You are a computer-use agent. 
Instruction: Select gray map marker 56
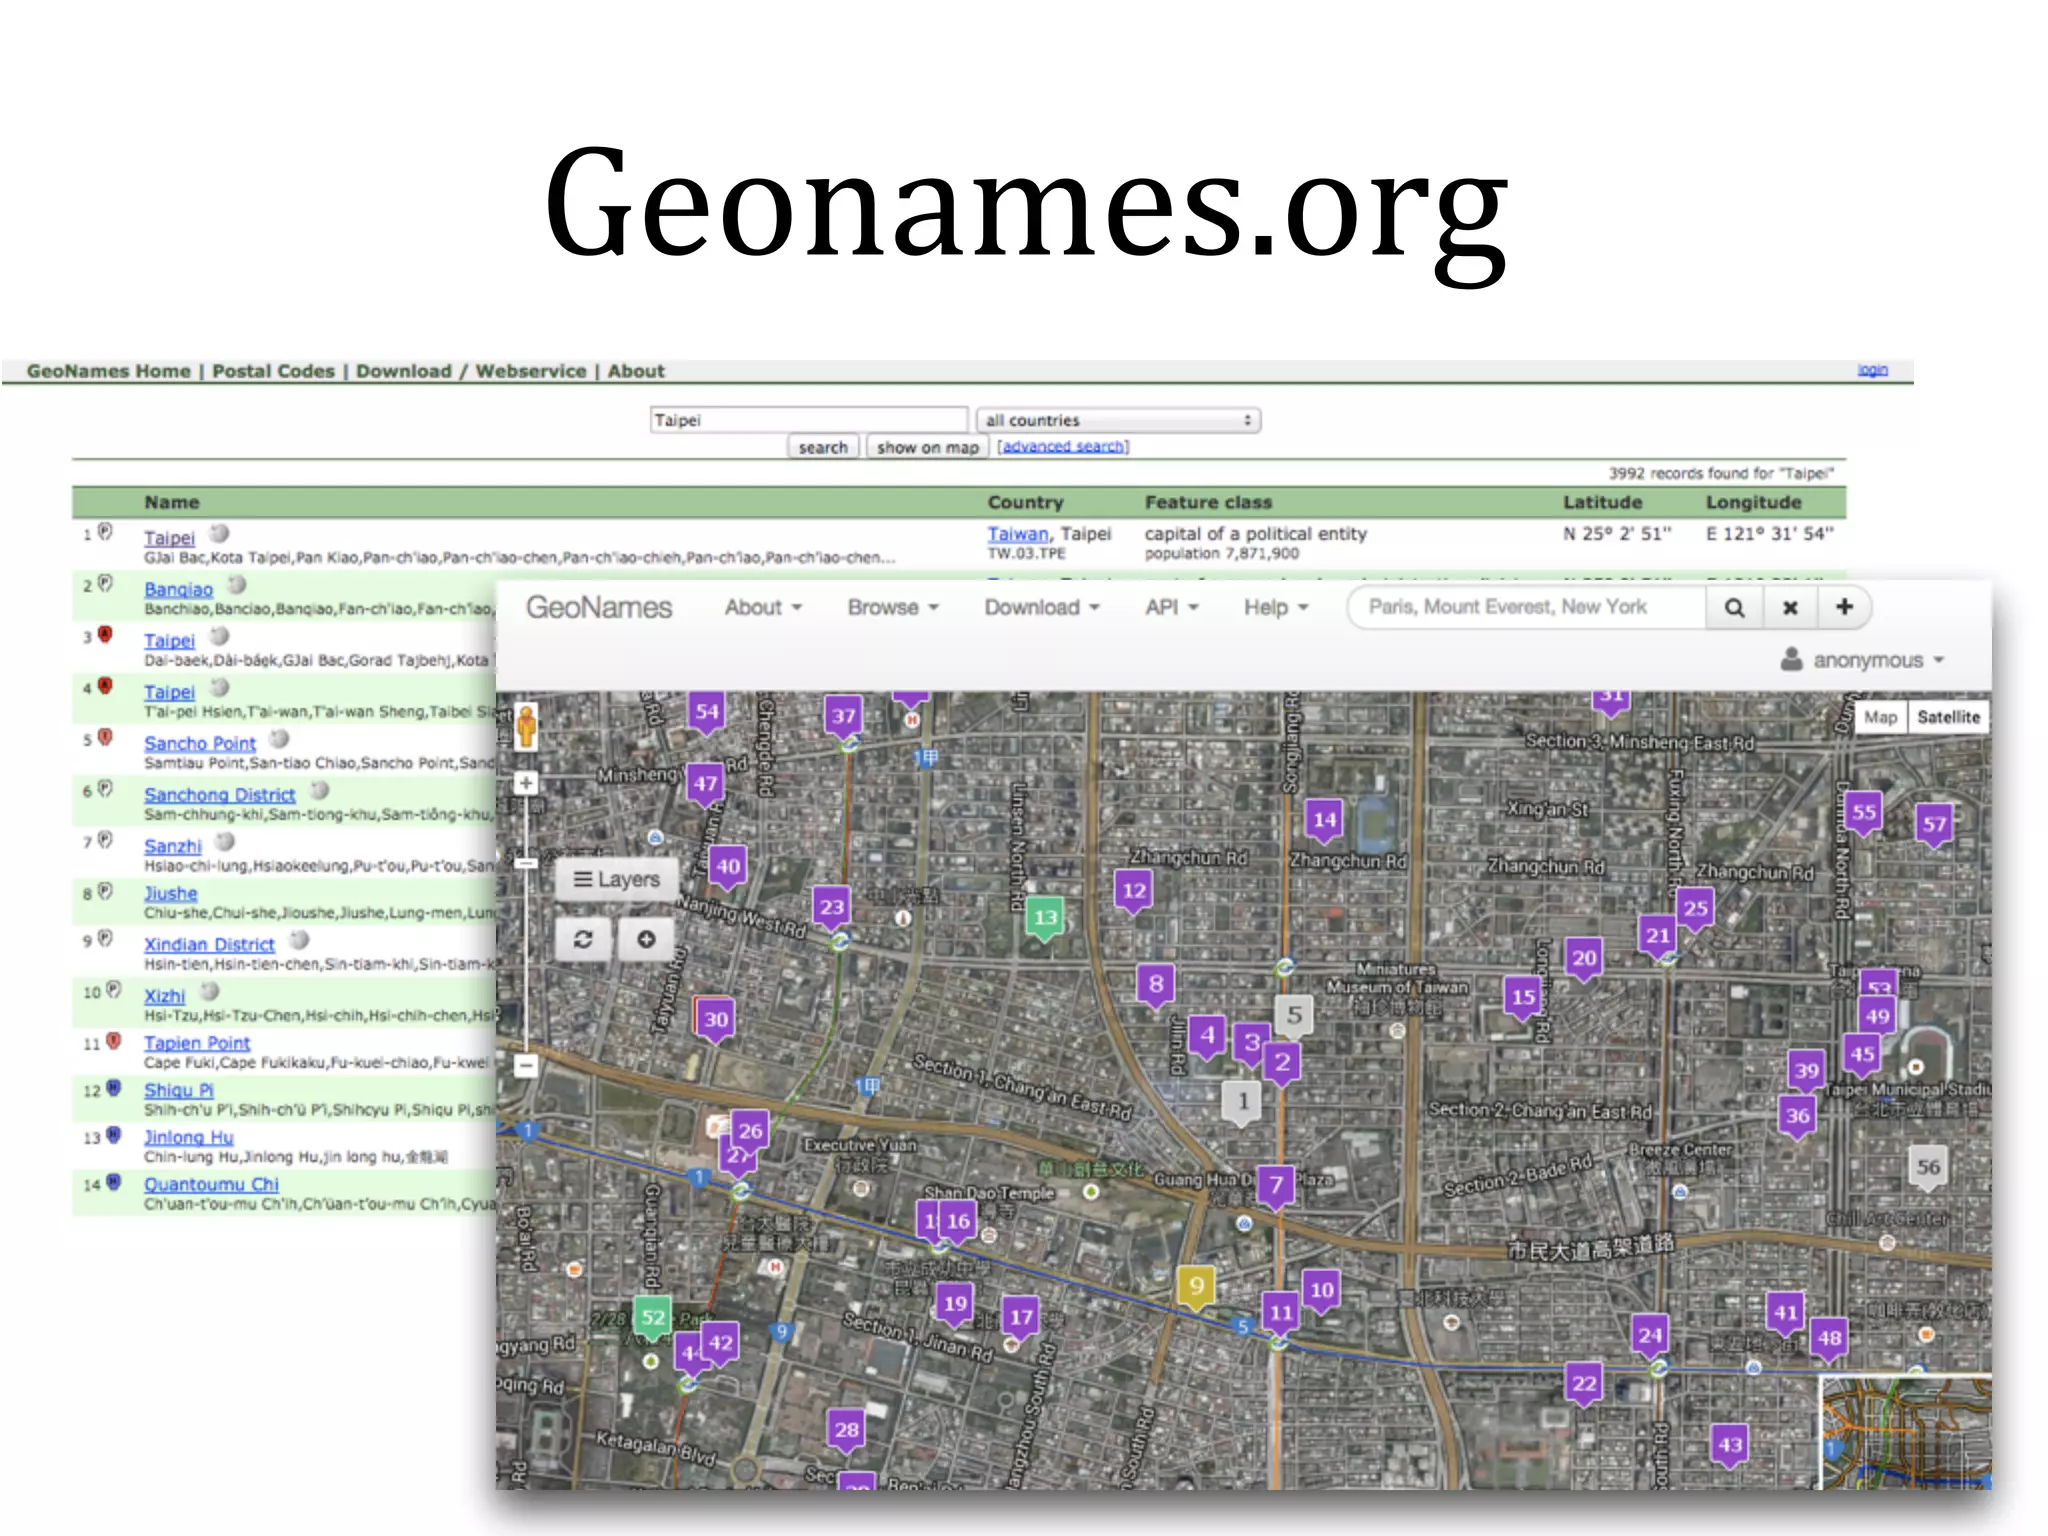(x=1928, y=1168)
